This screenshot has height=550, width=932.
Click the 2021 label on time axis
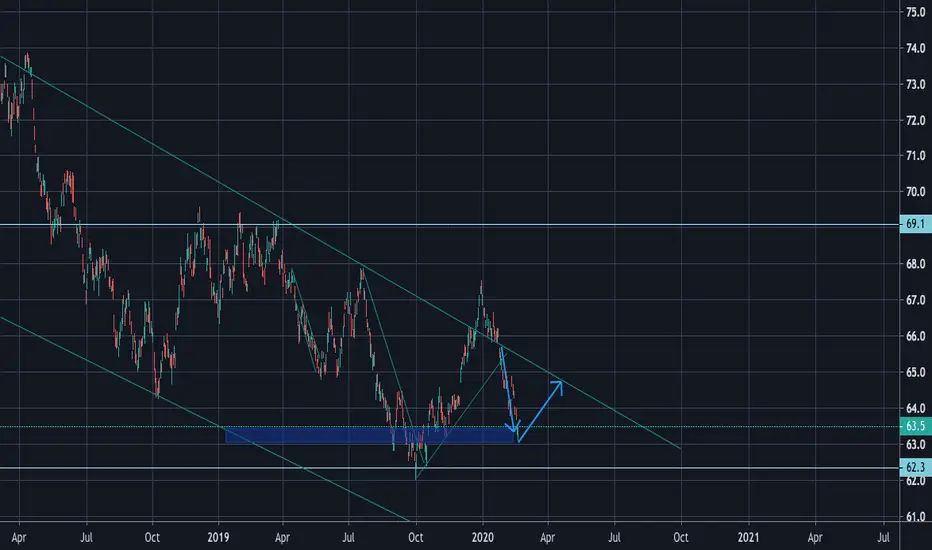pos(748,538)
